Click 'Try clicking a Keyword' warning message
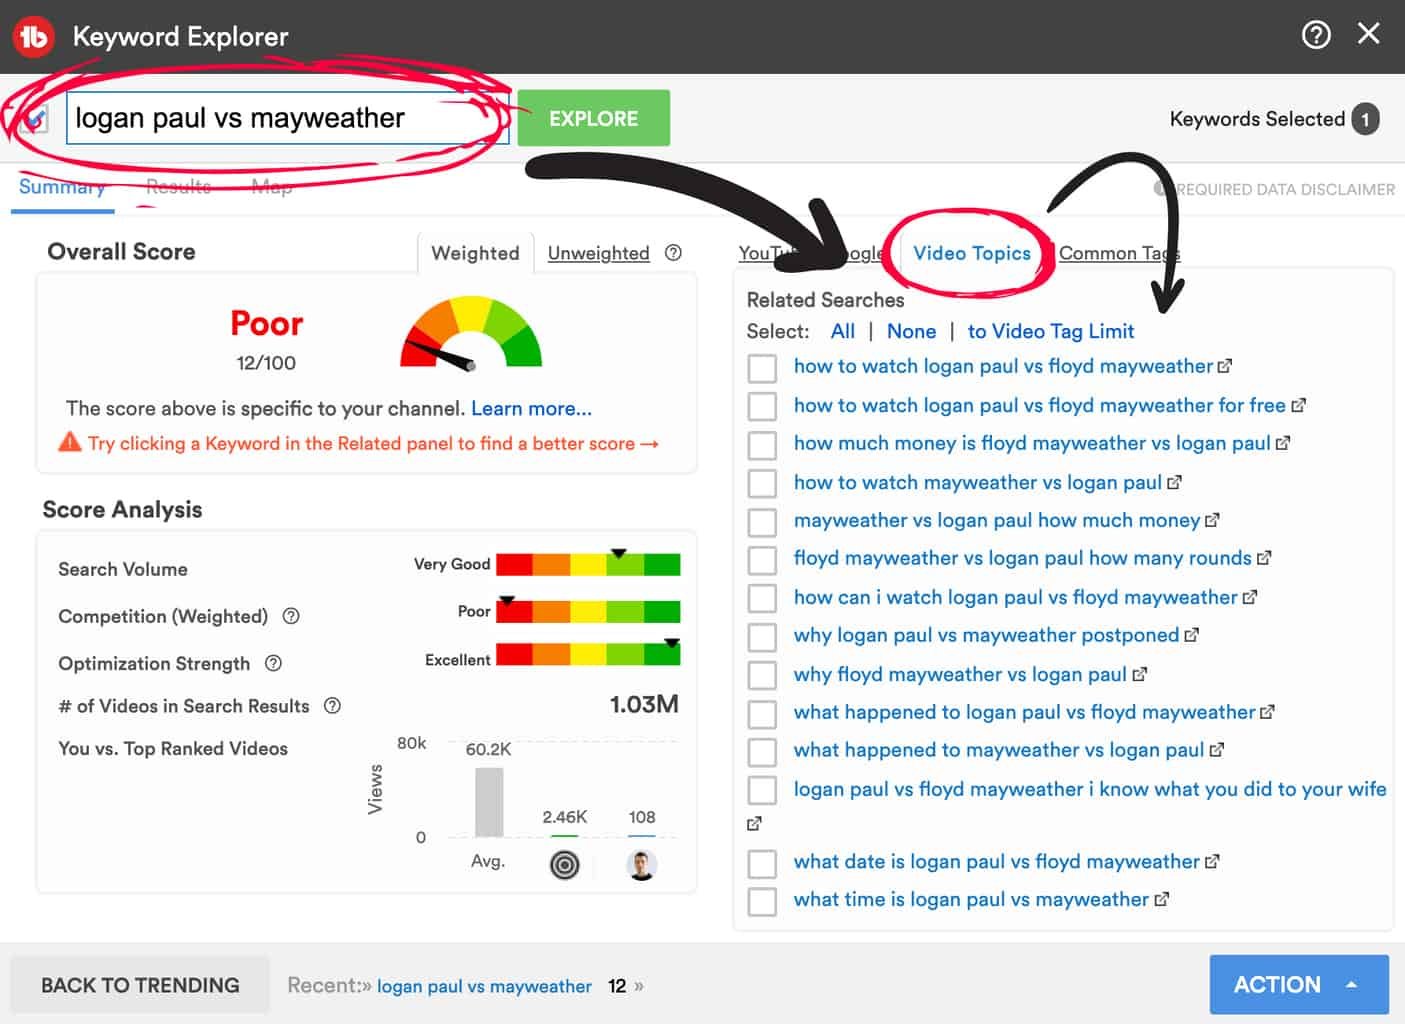 373,443
